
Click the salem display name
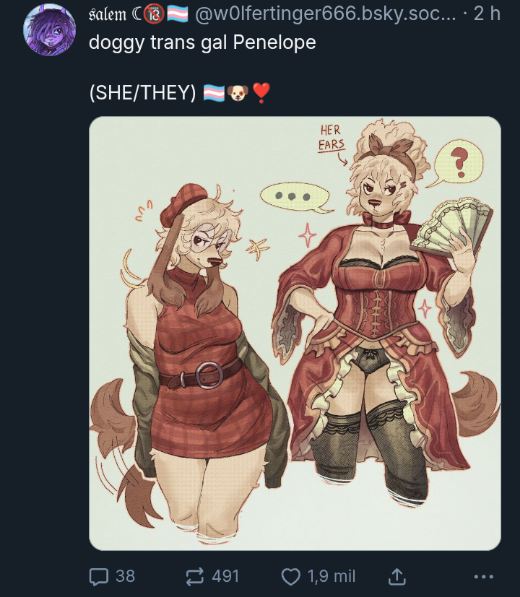107,14
